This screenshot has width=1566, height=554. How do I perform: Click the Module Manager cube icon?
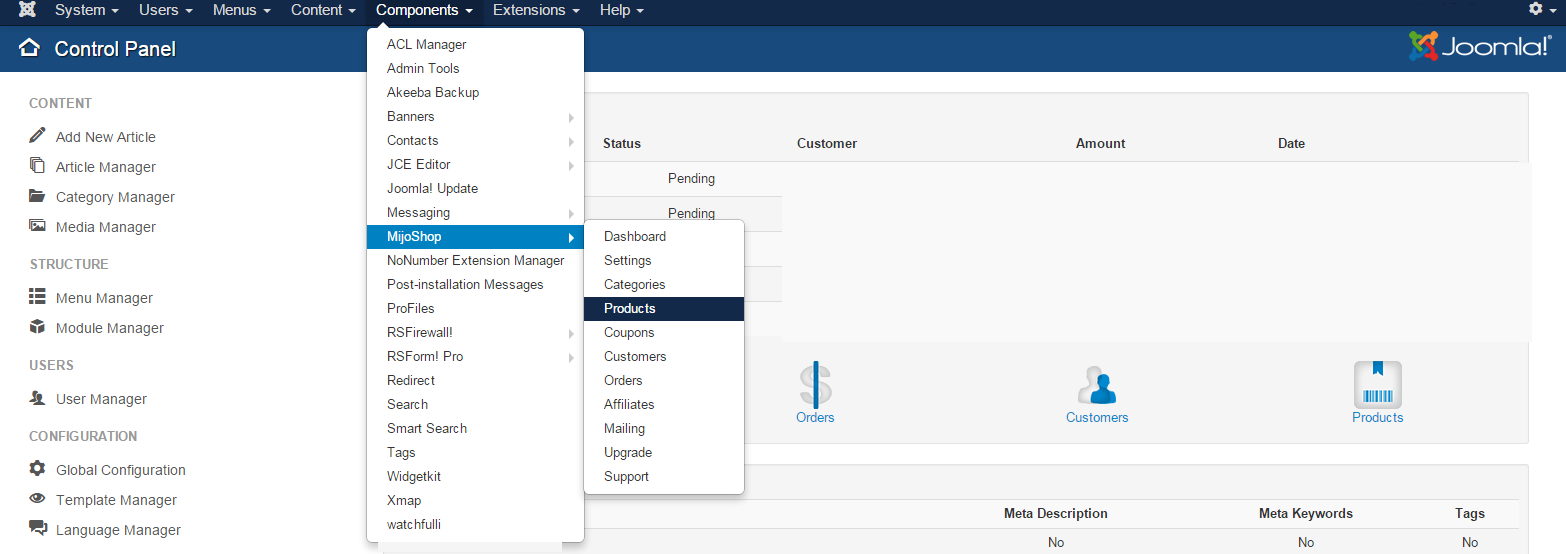pyautogui.click(x=38, y=327)
